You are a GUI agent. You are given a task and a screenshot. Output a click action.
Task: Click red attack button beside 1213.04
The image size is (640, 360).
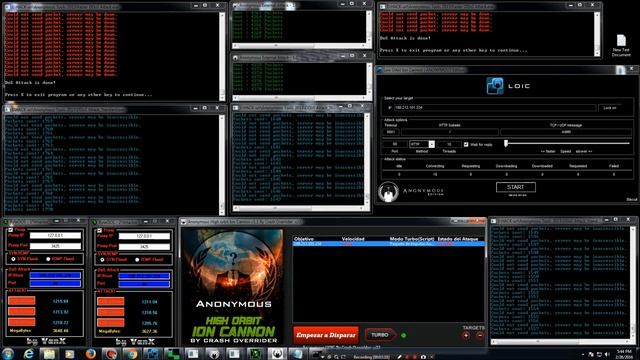[x=111, y=302]
